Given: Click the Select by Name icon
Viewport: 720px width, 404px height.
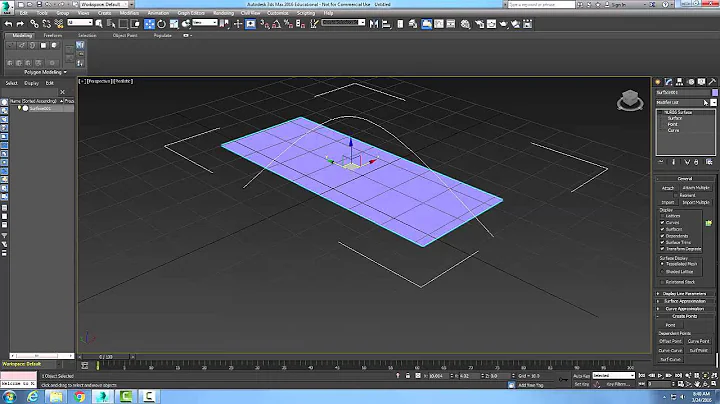Looking at the screenshot, I should (x=111, y=24).
